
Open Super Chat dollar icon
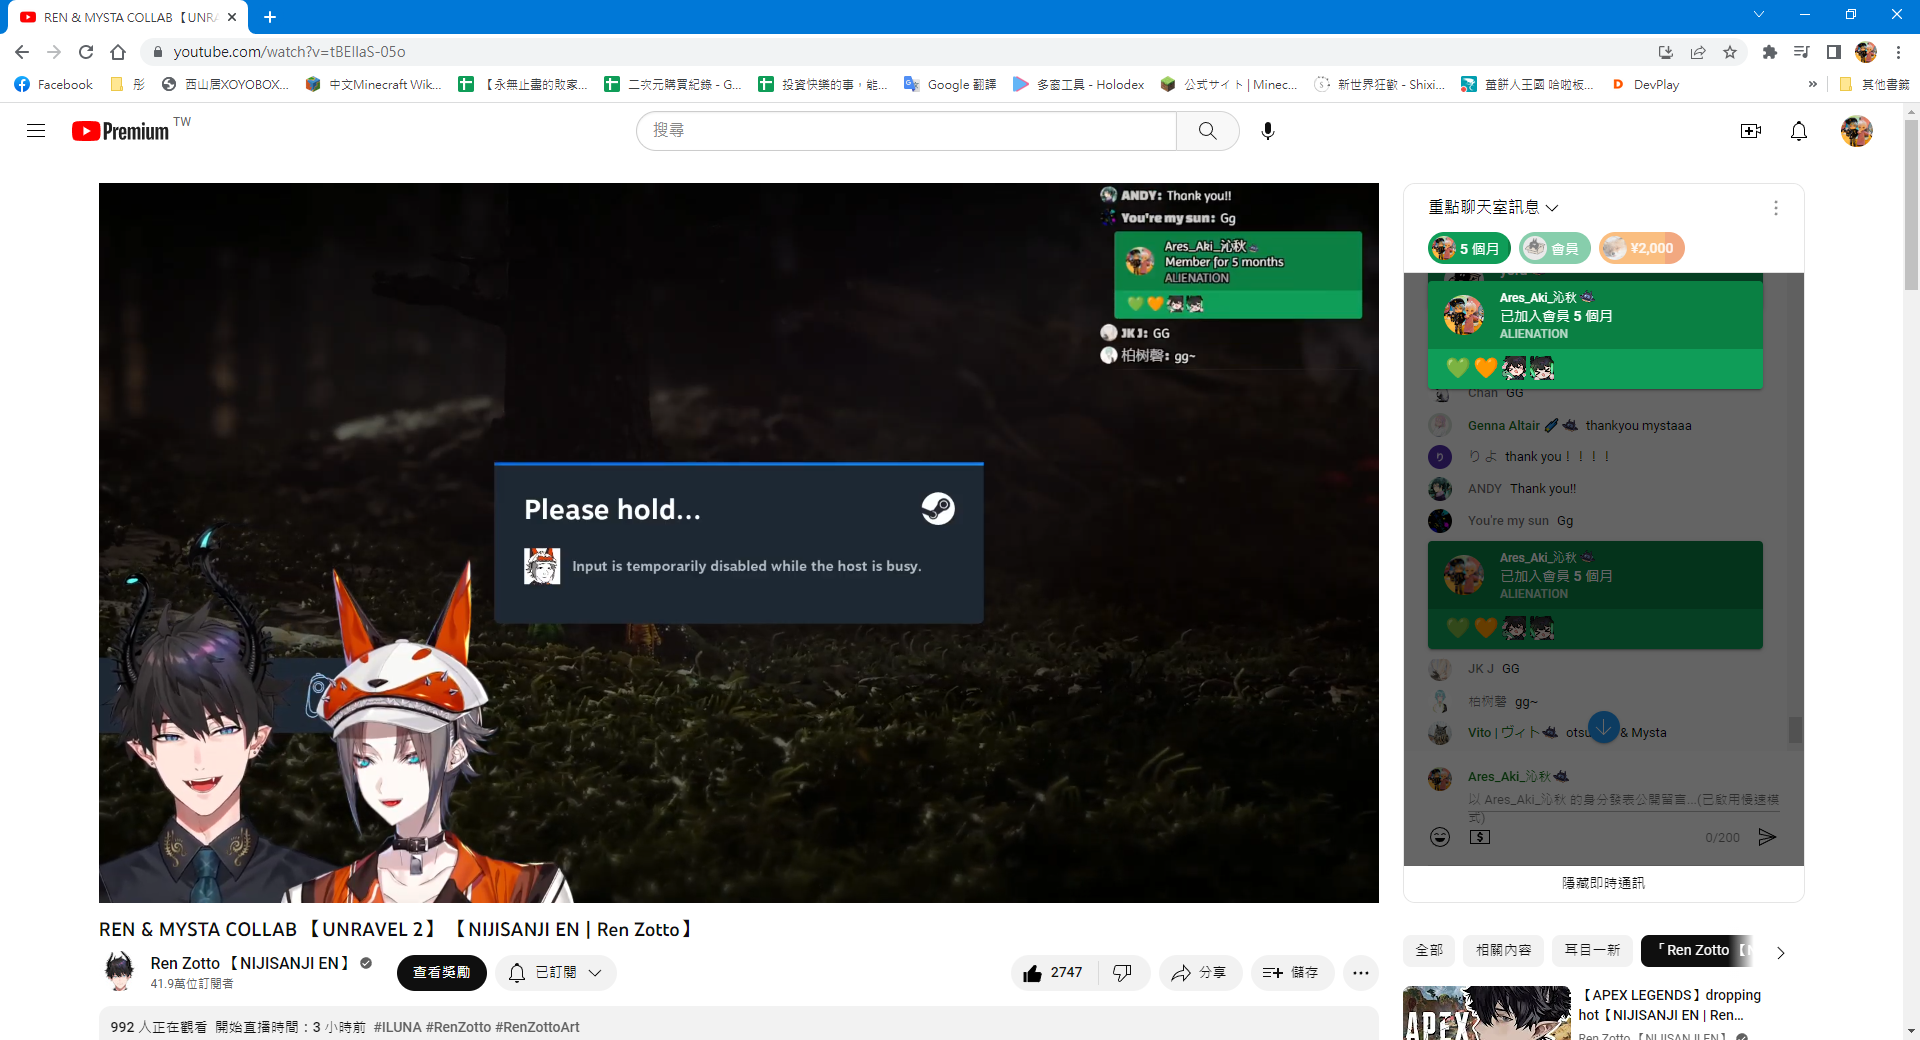pos(1480,837)
